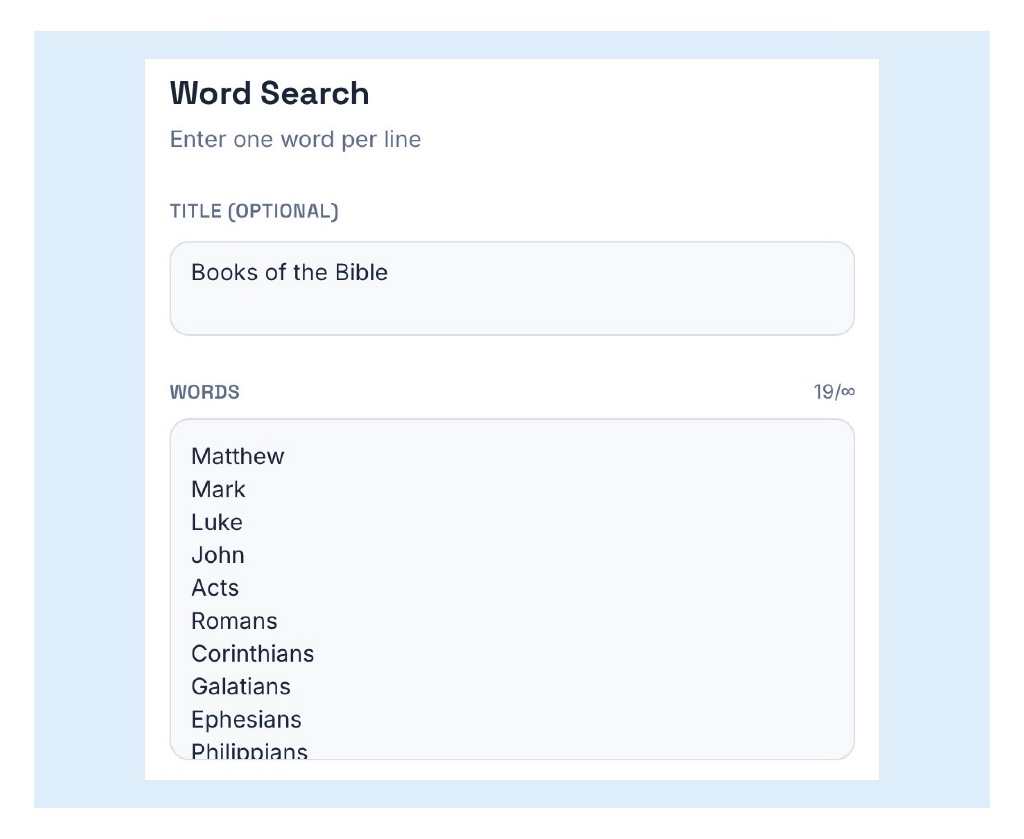Click the word Ephesians in the list

pyautogui.click(x=246, y=720)
